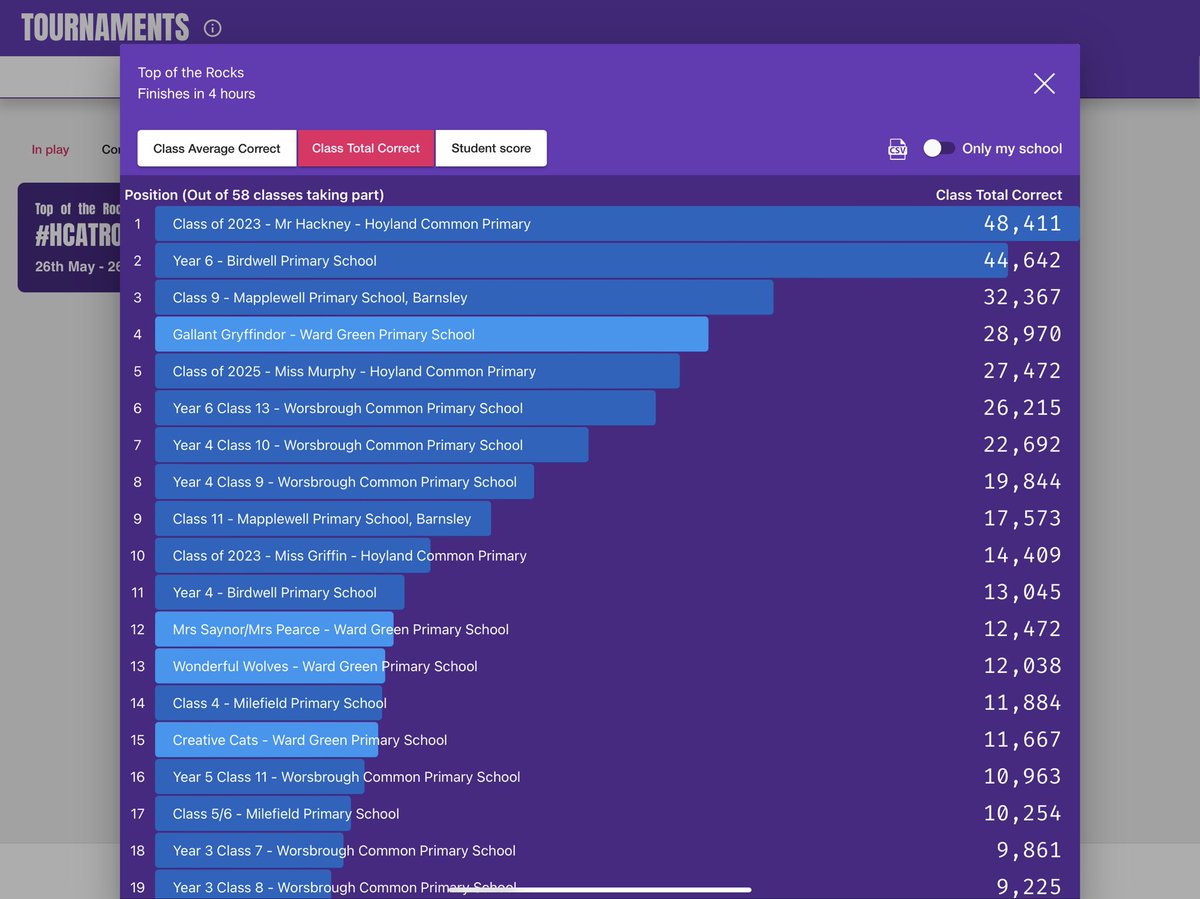Select the Class Total Correct tab

366,148
